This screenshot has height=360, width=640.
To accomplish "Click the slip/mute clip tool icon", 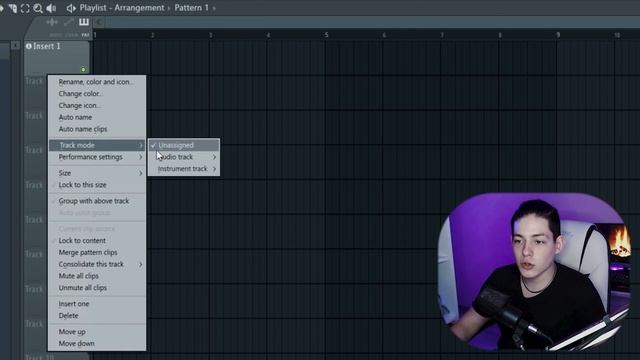I will 12,8.
